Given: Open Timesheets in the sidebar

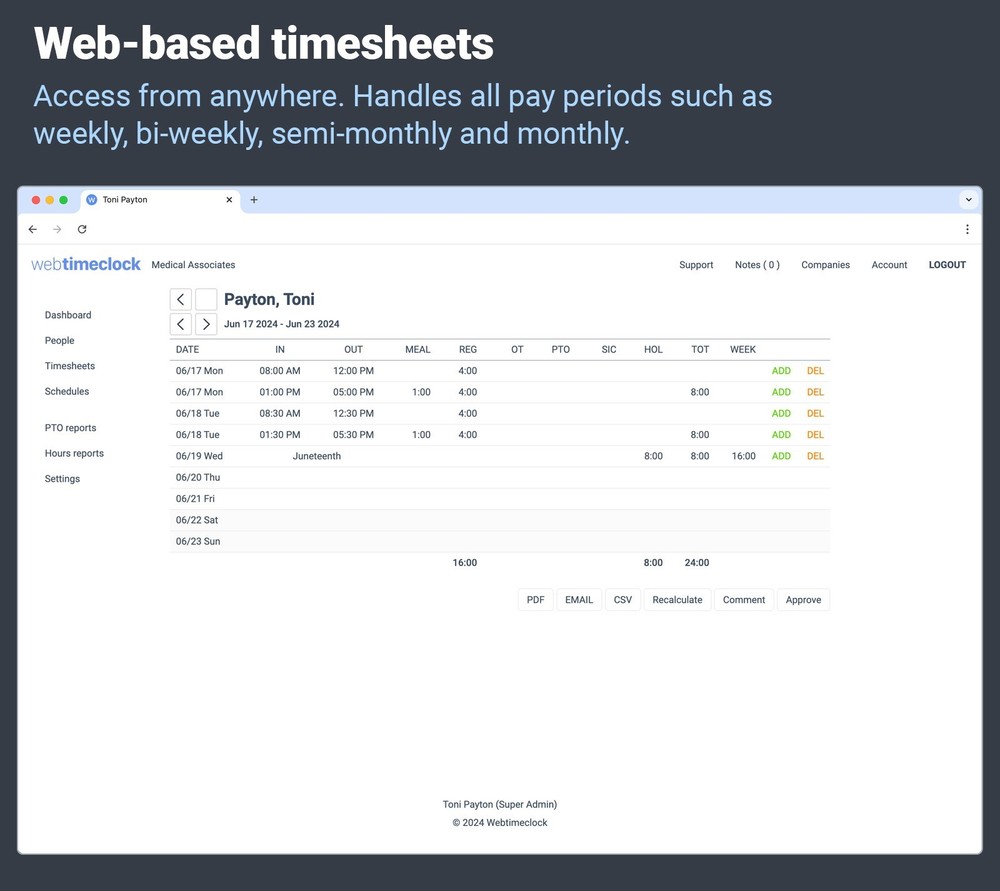Looking at the screenshot, I should 70,366.
